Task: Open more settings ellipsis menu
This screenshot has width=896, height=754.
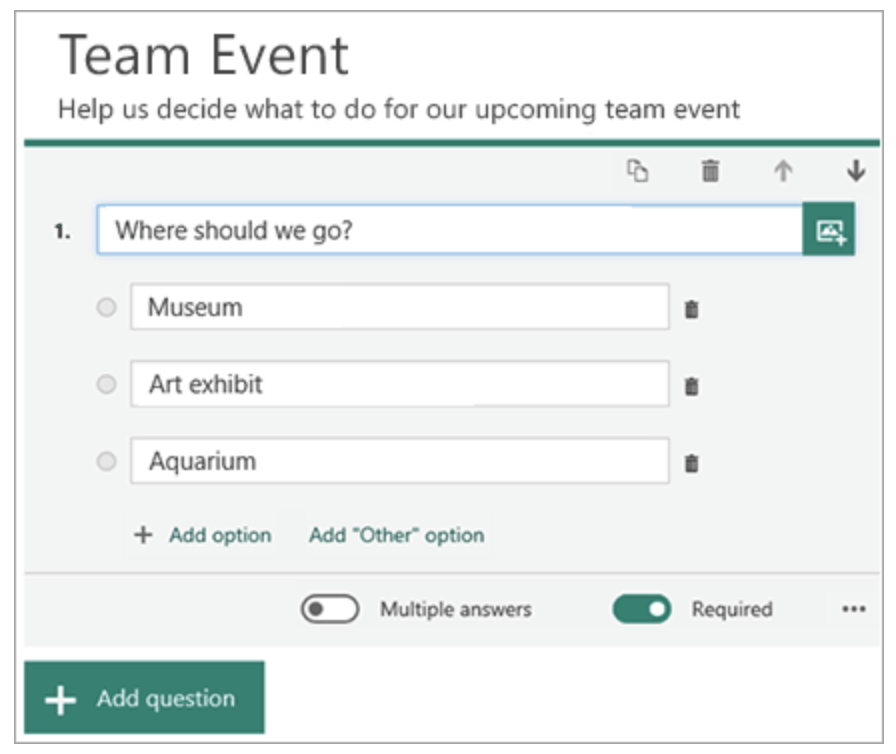Action: 853,609
